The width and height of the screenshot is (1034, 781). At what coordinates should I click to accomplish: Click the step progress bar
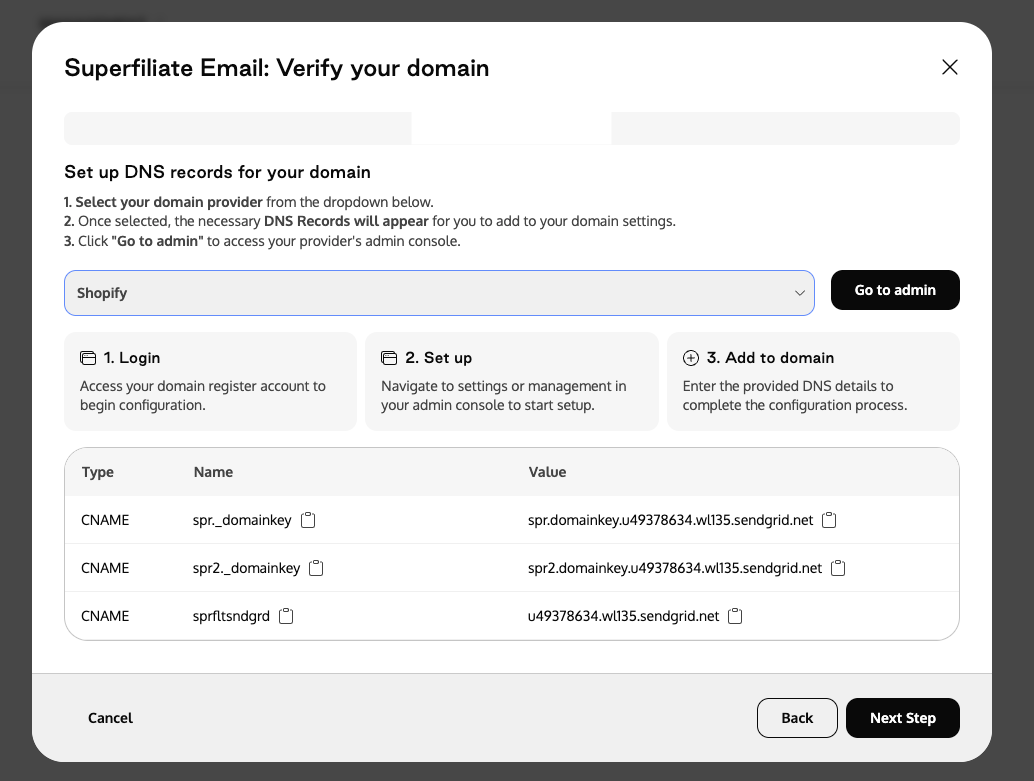[512, 128]
